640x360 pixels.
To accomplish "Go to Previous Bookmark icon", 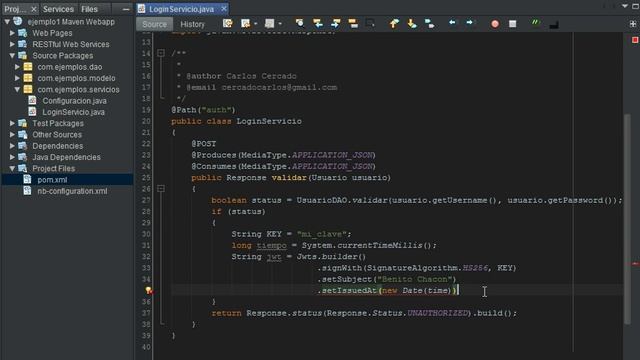I will point(394,23).
